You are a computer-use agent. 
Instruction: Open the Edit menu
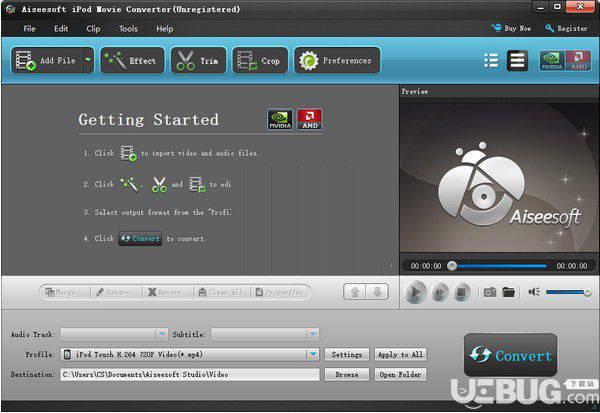(61, 29)
